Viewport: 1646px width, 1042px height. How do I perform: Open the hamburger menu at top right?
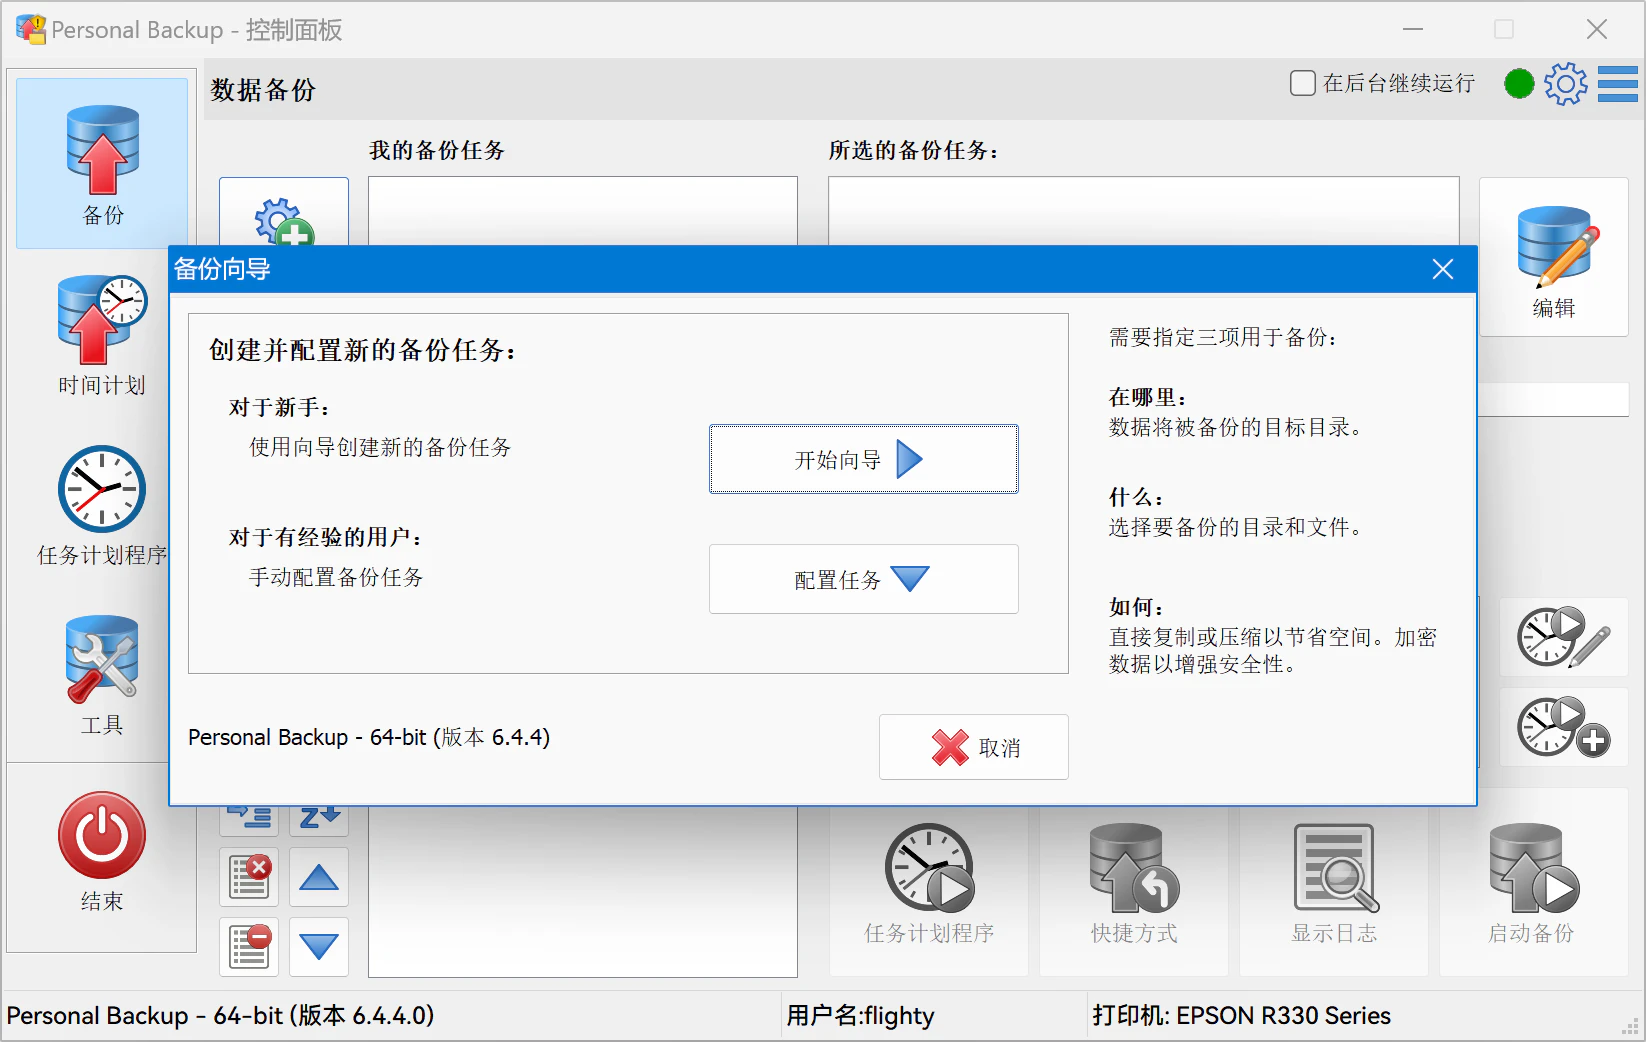pyautogui.click(x=1617, y=84)
